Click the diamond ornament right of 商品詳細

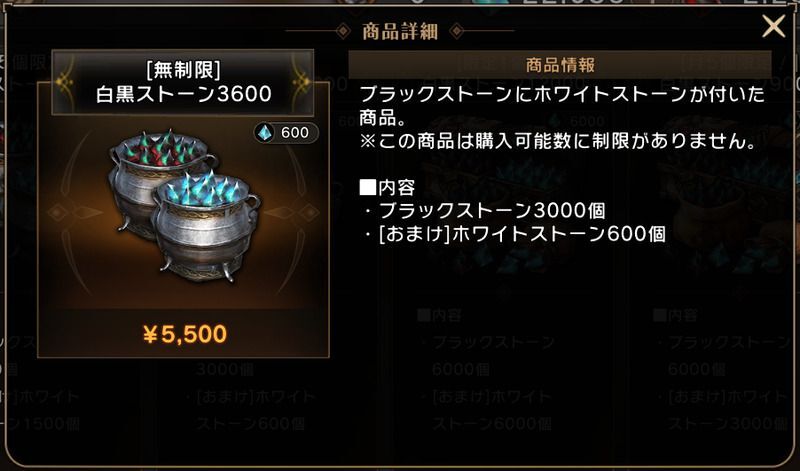(x=457, y=32)
